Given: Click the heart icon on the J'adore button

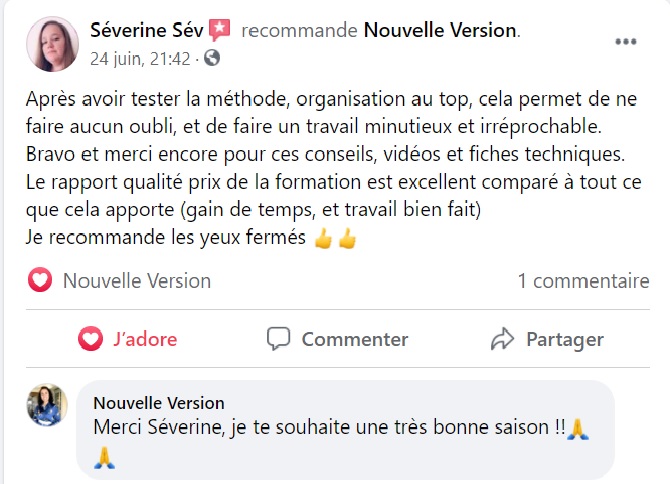Looking at the screenshot, I should [x=91, y=339].
